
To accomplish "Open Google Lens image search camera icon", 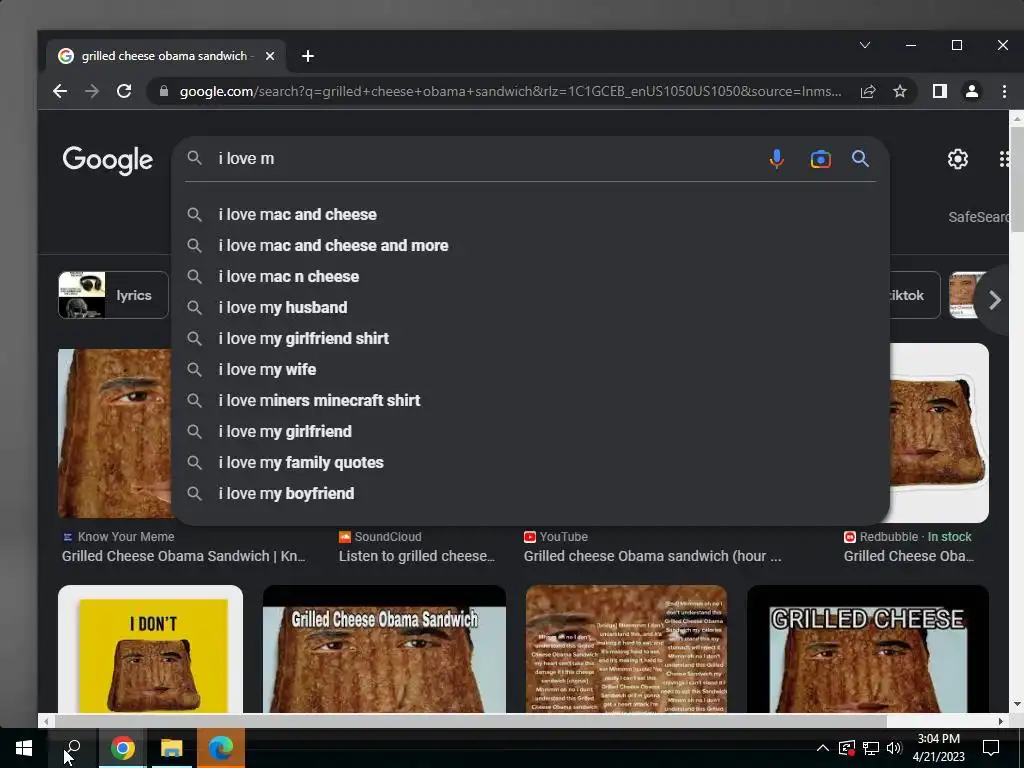I will tap(820, 159).
